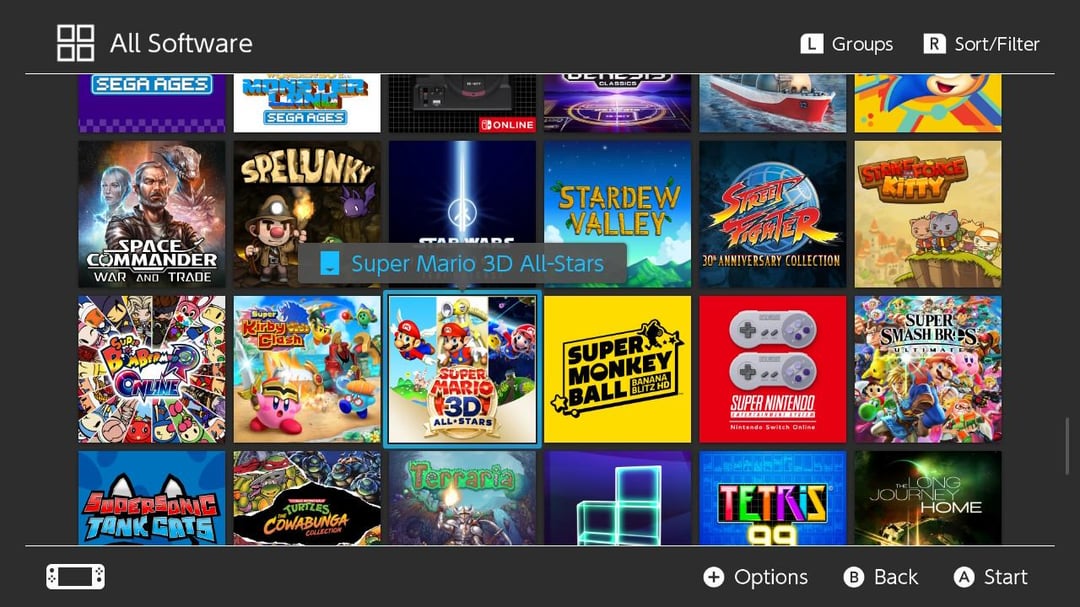
Task: Tap the Options button
Action: (756, 577)
